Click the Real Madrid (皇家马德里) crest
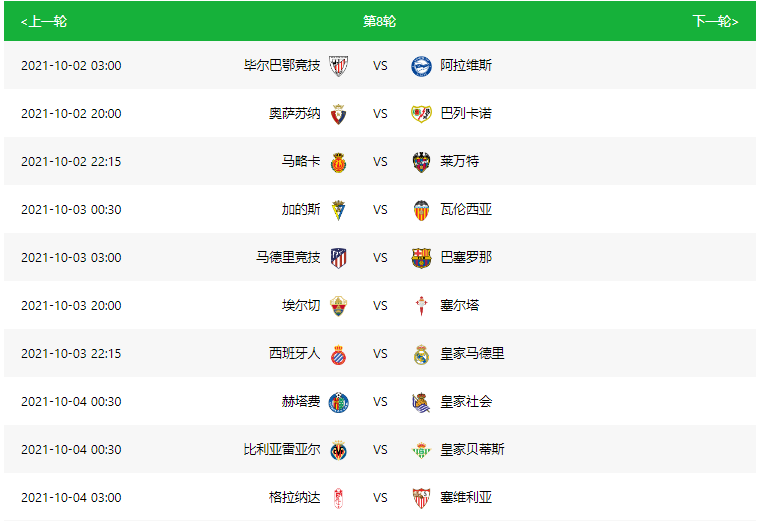The image size is (759, 521). [x=421, y=354]
